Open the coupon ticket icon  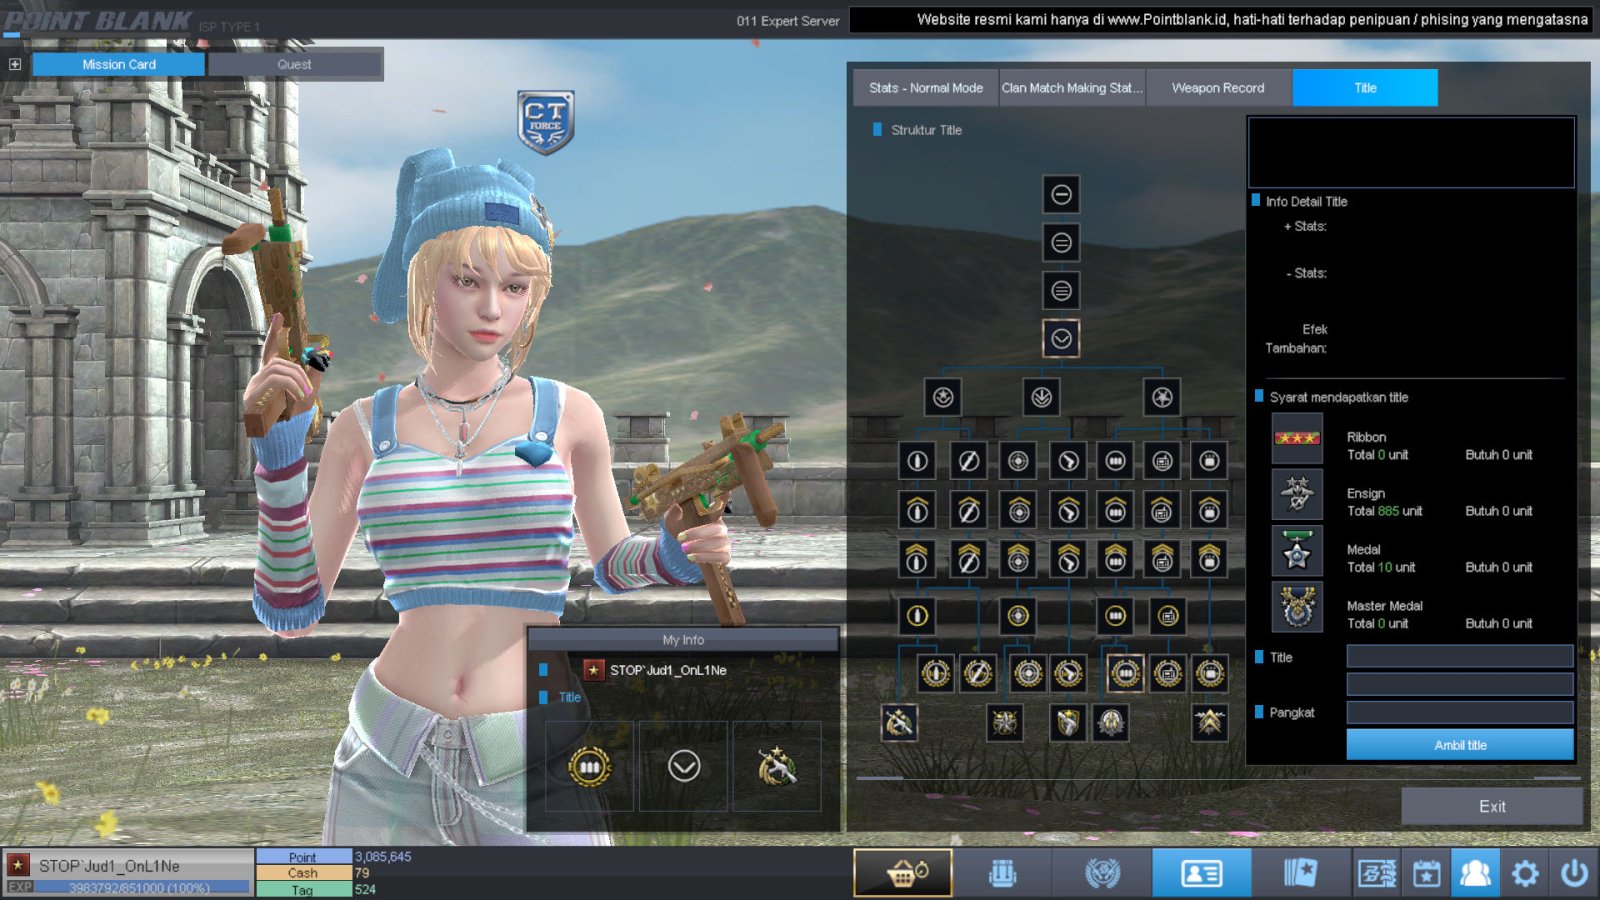click(1377, 873)
